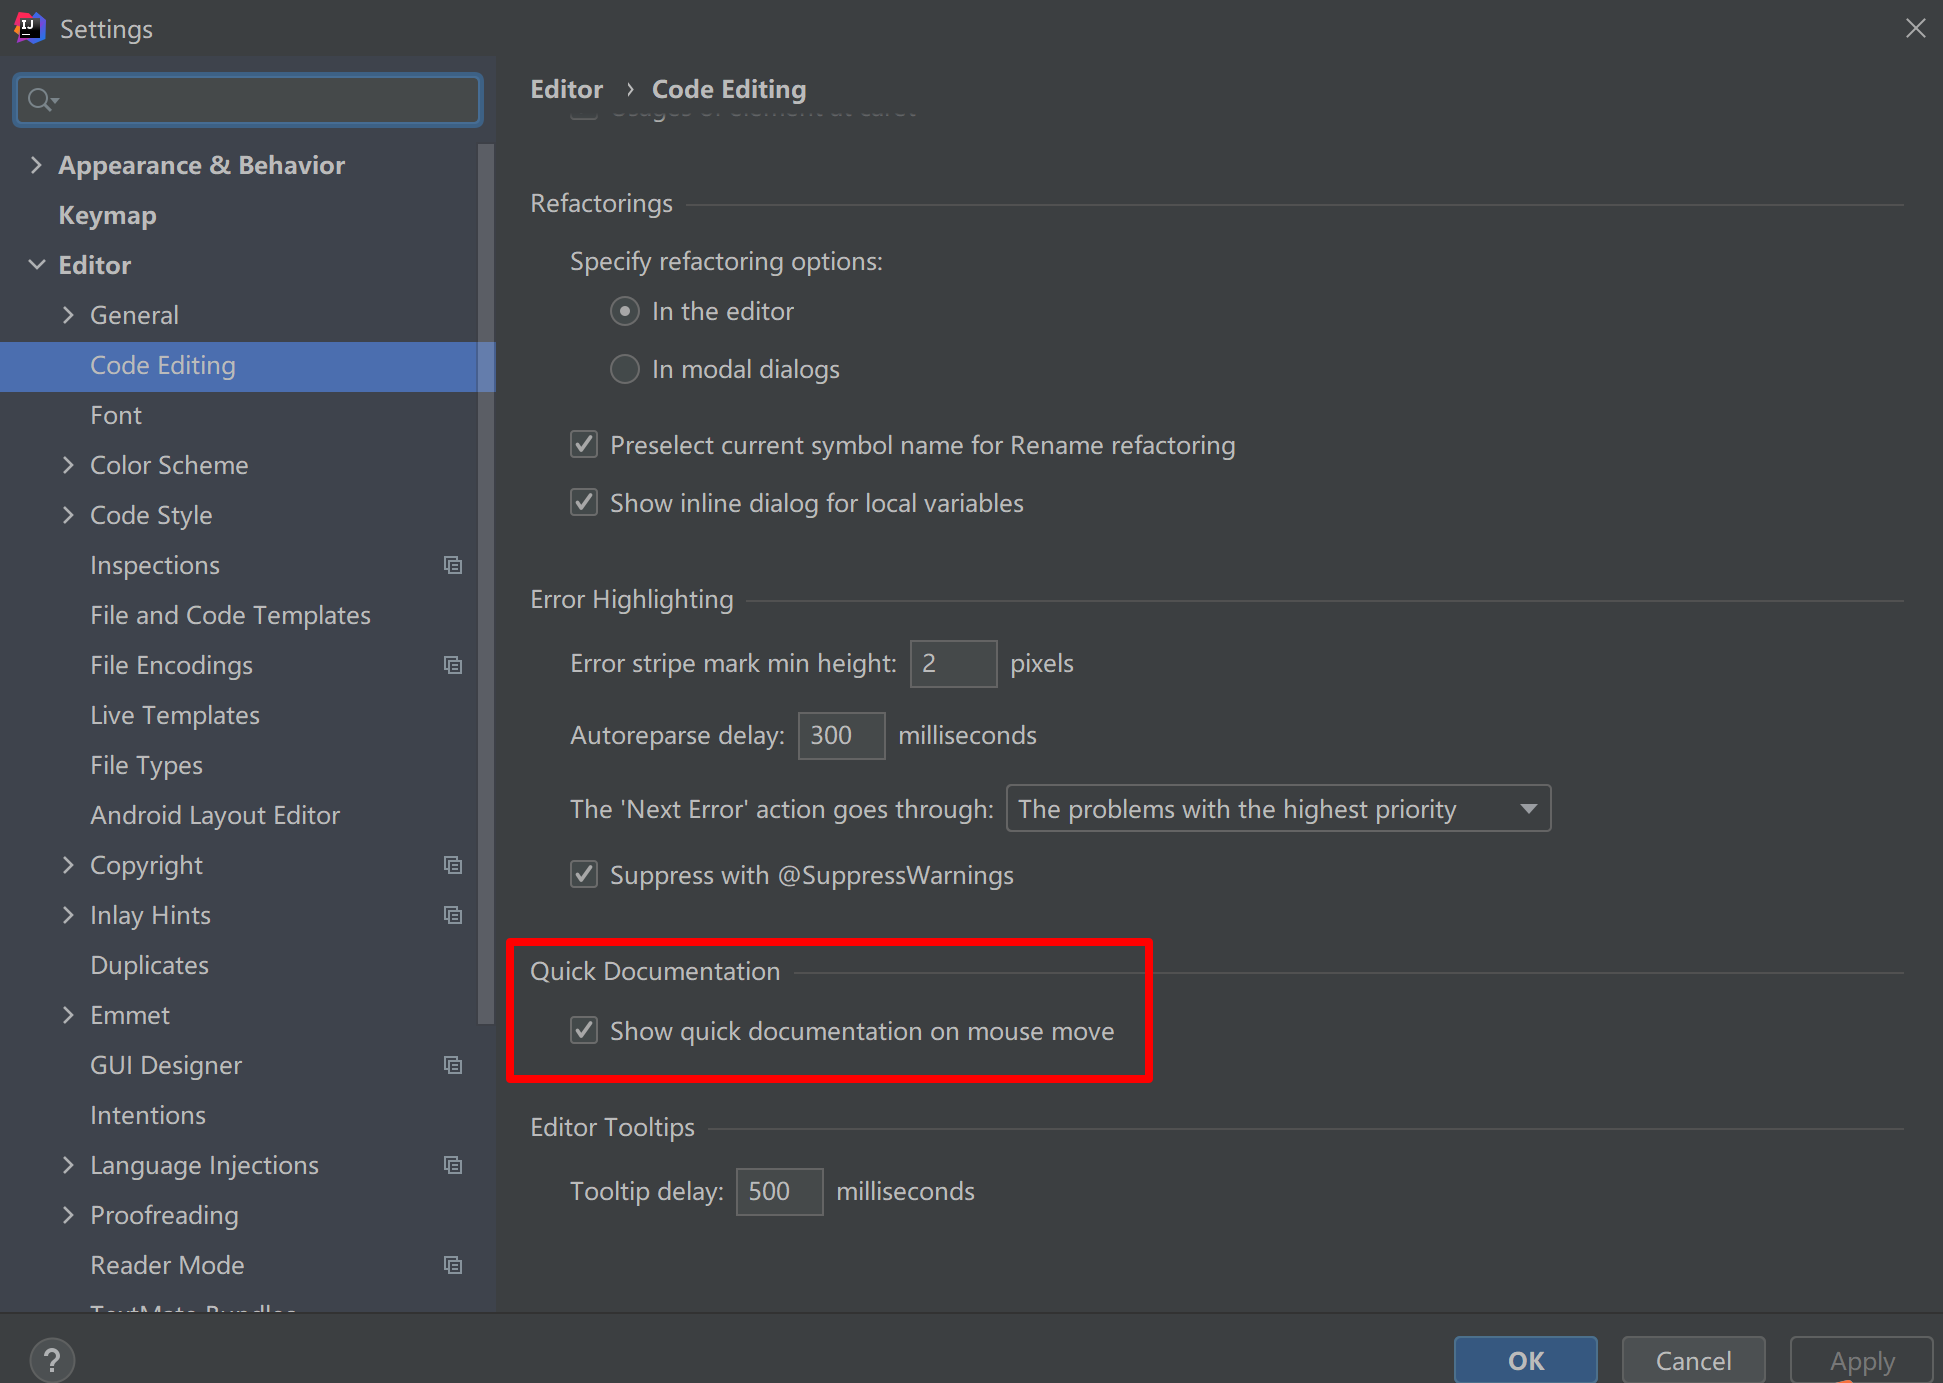Screen dimensions: 1943x1383
Task: Click the OK button
Action: click(x=1525, y=1360)
